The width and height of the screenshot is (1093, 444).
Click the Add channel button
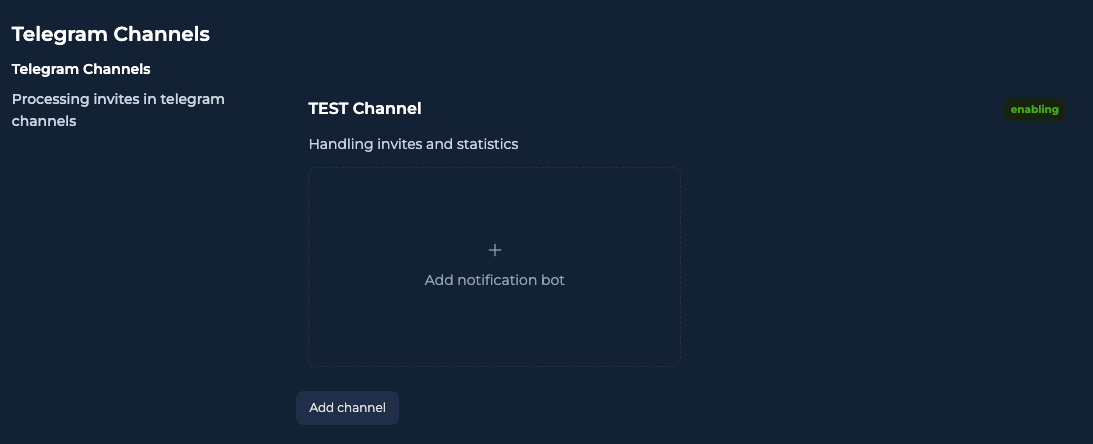pos(347,408)
